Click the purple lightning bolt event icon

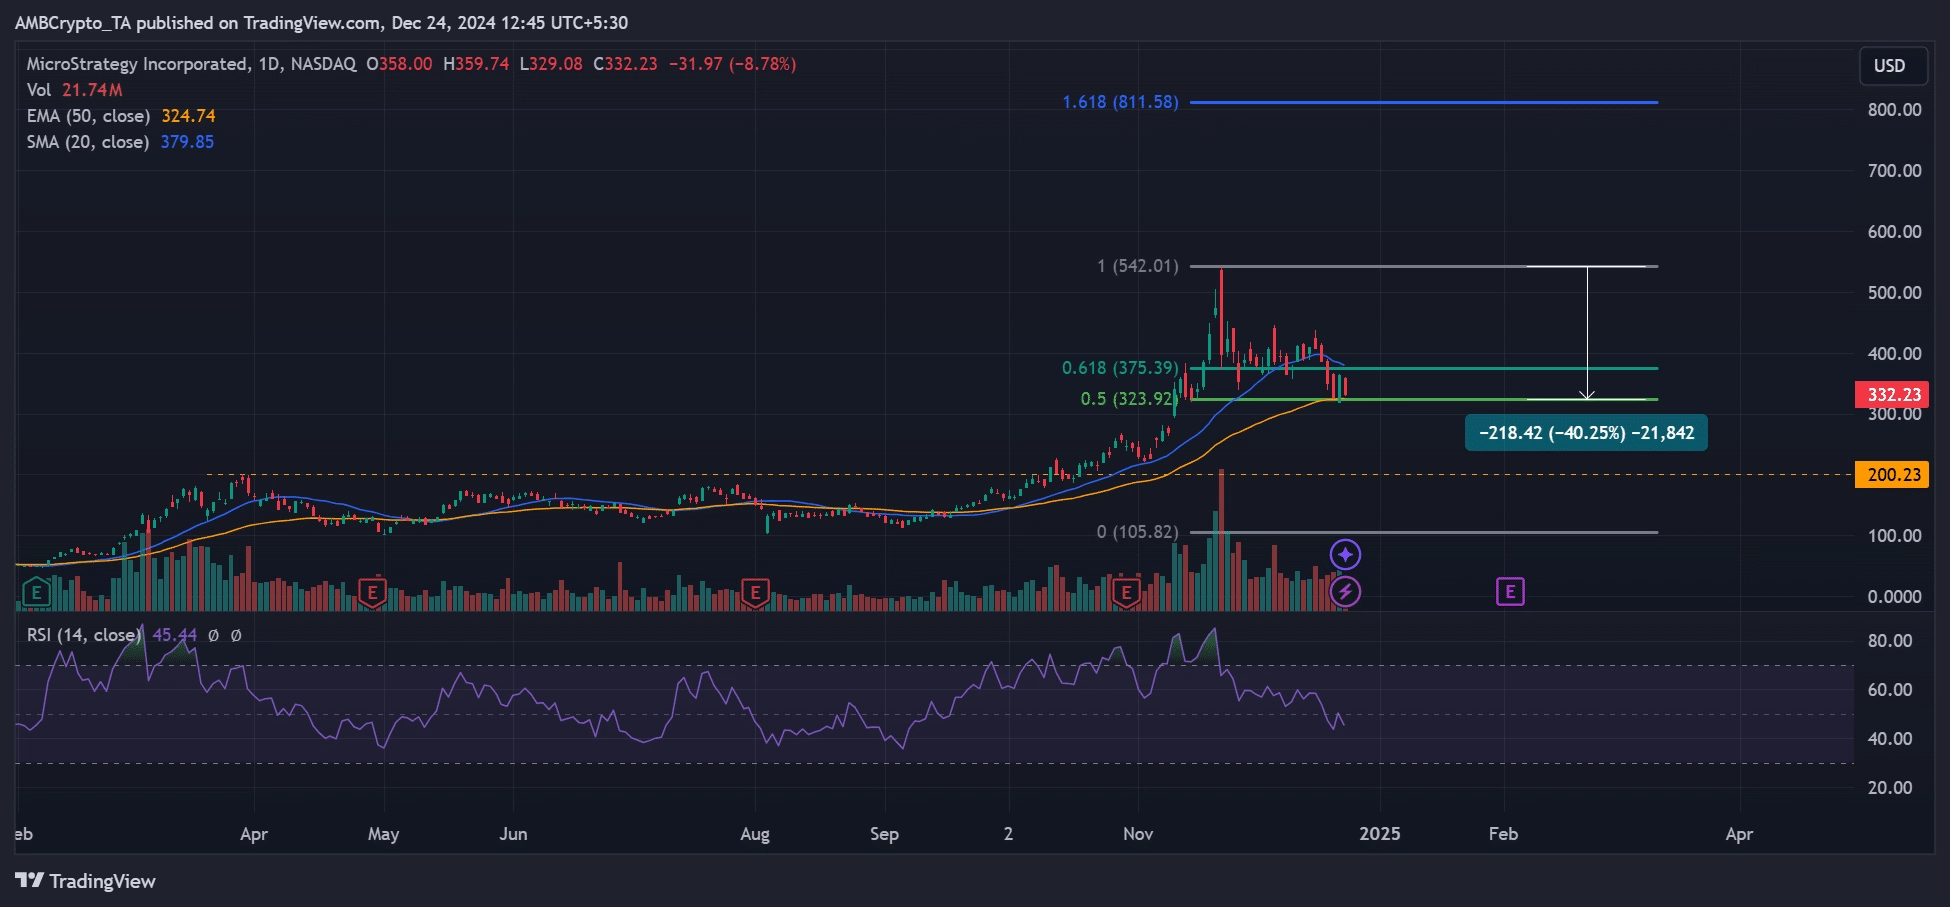tap(1345, 592)
